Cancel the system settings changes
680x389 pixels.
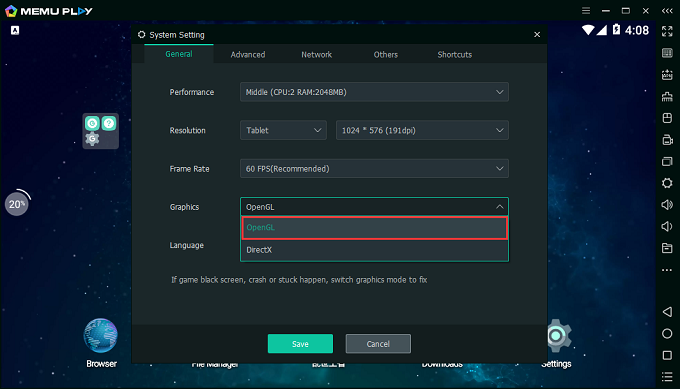tap(378, 343)
